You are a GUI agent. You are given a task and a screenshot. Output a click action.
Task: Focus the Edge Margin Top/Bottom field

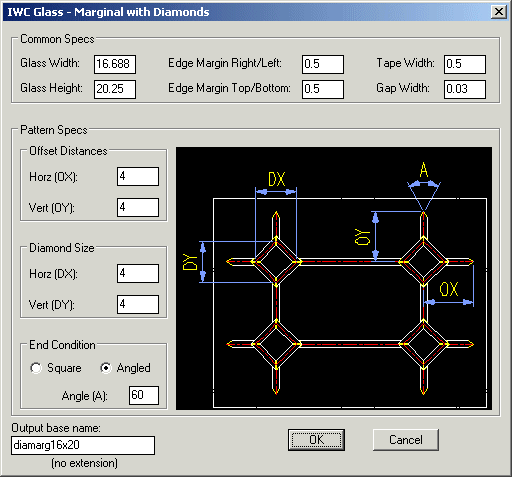tap(323, 89)
